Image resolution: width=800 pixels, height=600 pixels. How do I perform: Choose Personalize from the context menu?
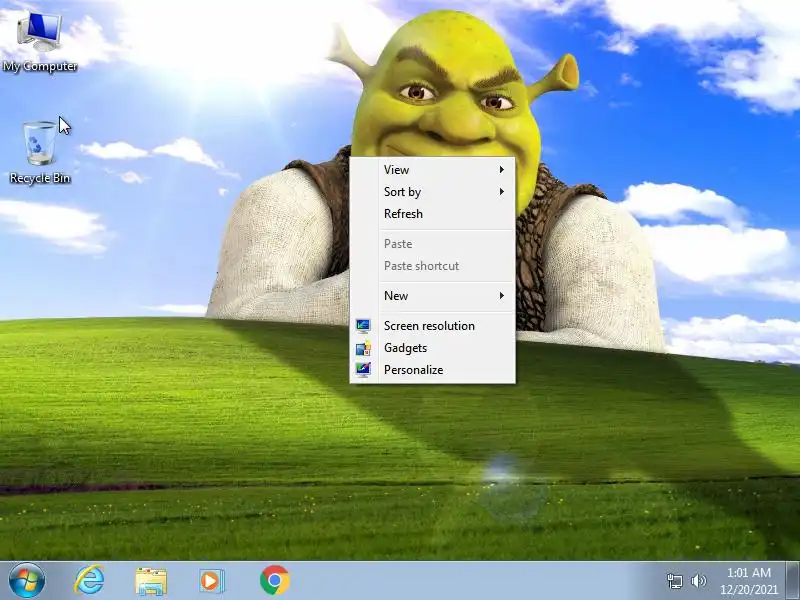(432, 370)
